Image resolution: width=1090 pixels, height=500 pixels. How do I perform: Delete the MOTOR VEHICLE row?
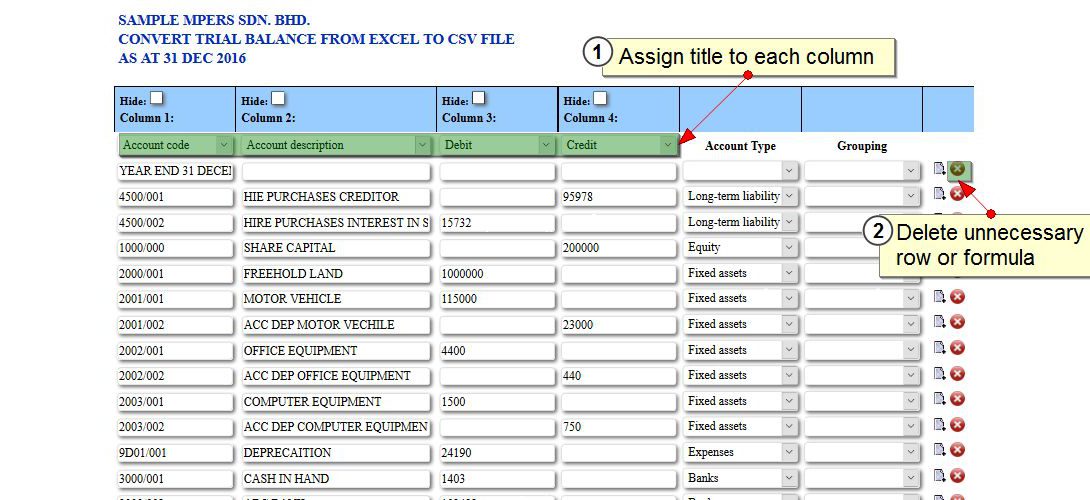click(x=957, y=296)
